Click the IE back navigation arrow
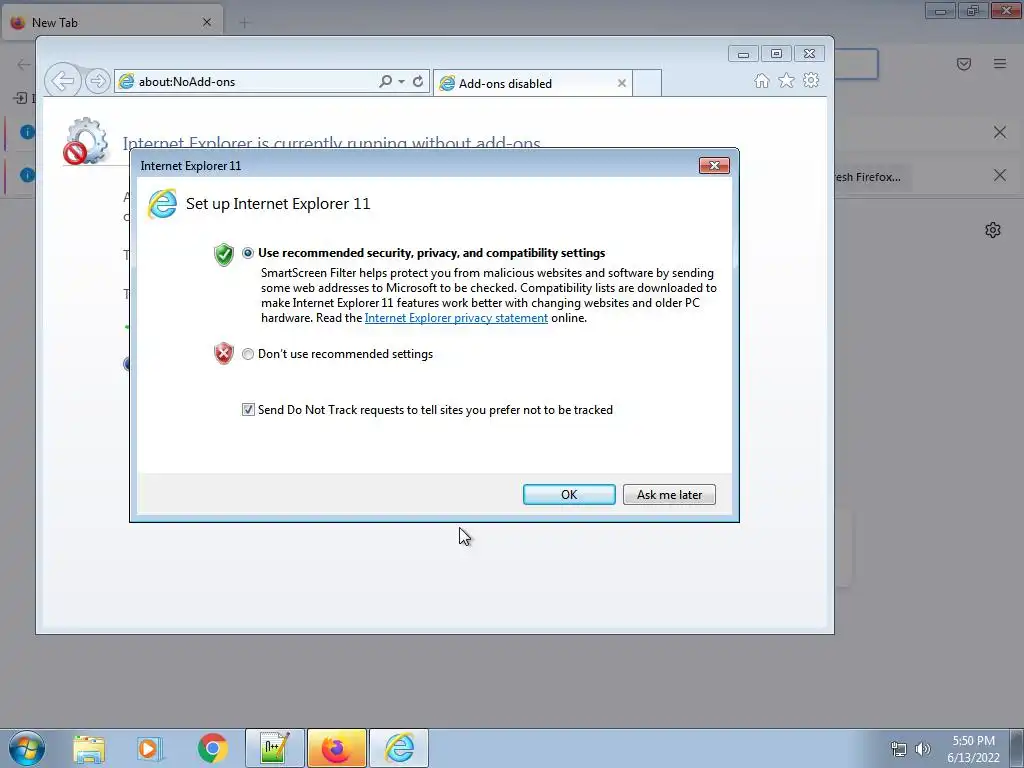 pyautogui.click(x=63, y=81)
